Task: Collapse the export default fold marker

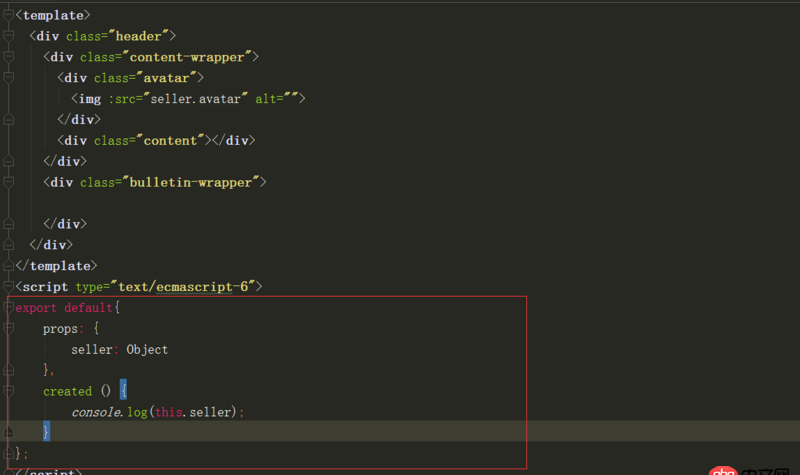Action: [8, 307]
